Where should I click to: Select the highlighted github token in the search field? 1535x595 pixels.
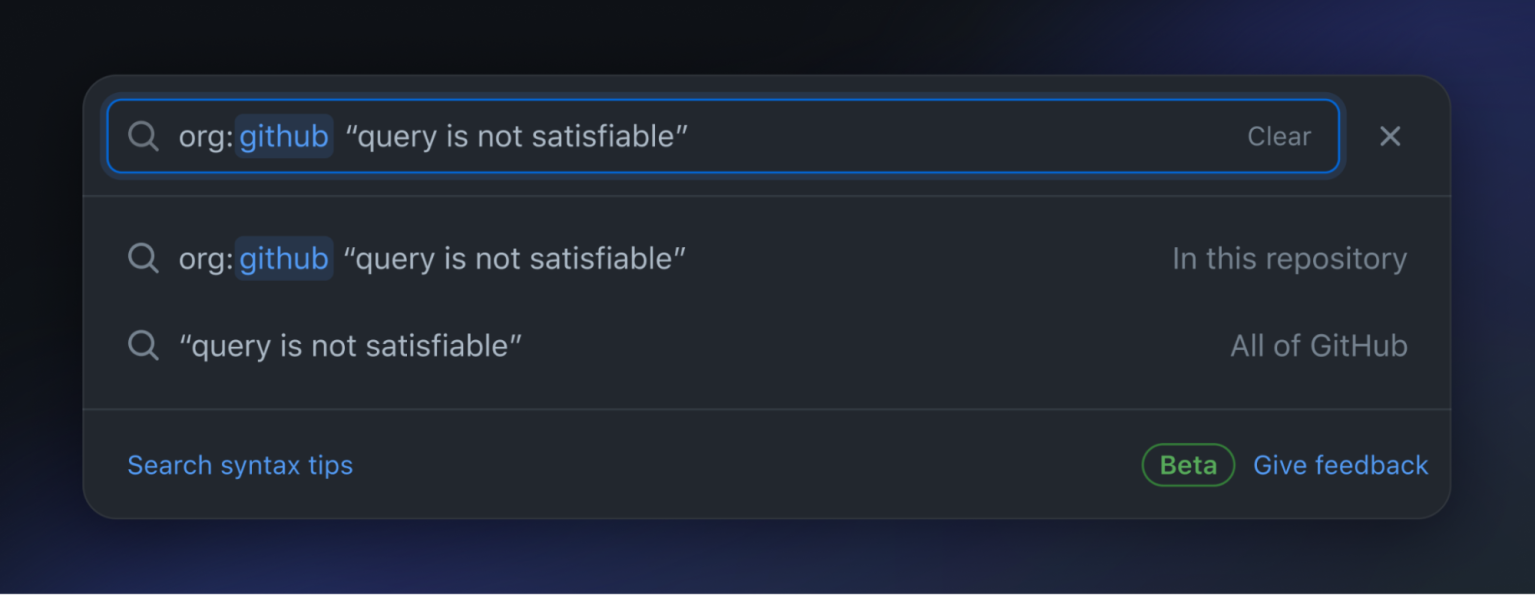tap(284, 137)
